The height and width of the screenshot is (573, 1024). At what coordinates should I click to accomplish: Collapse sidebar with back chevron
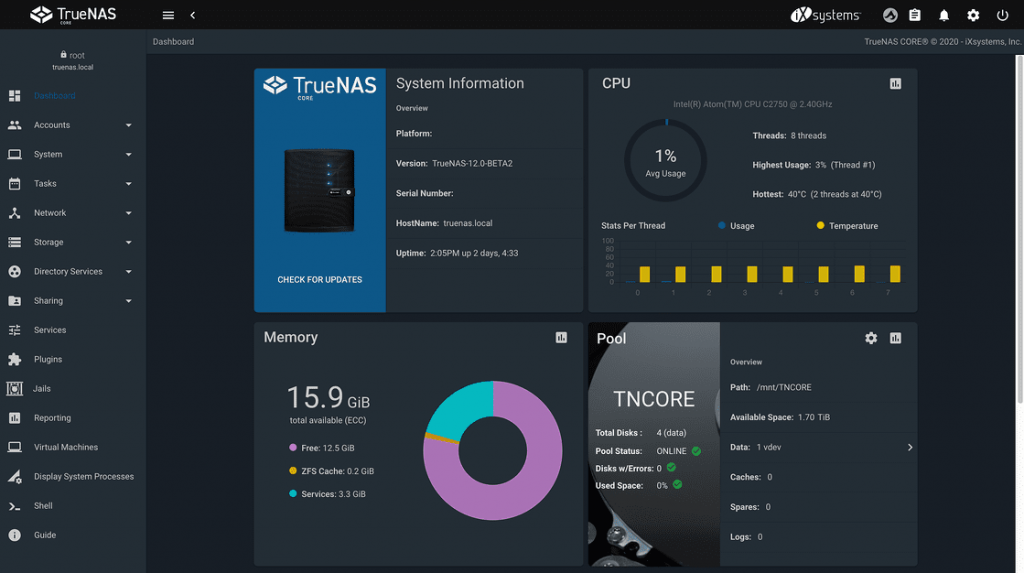pyautogui.click(x=193, y=15)
